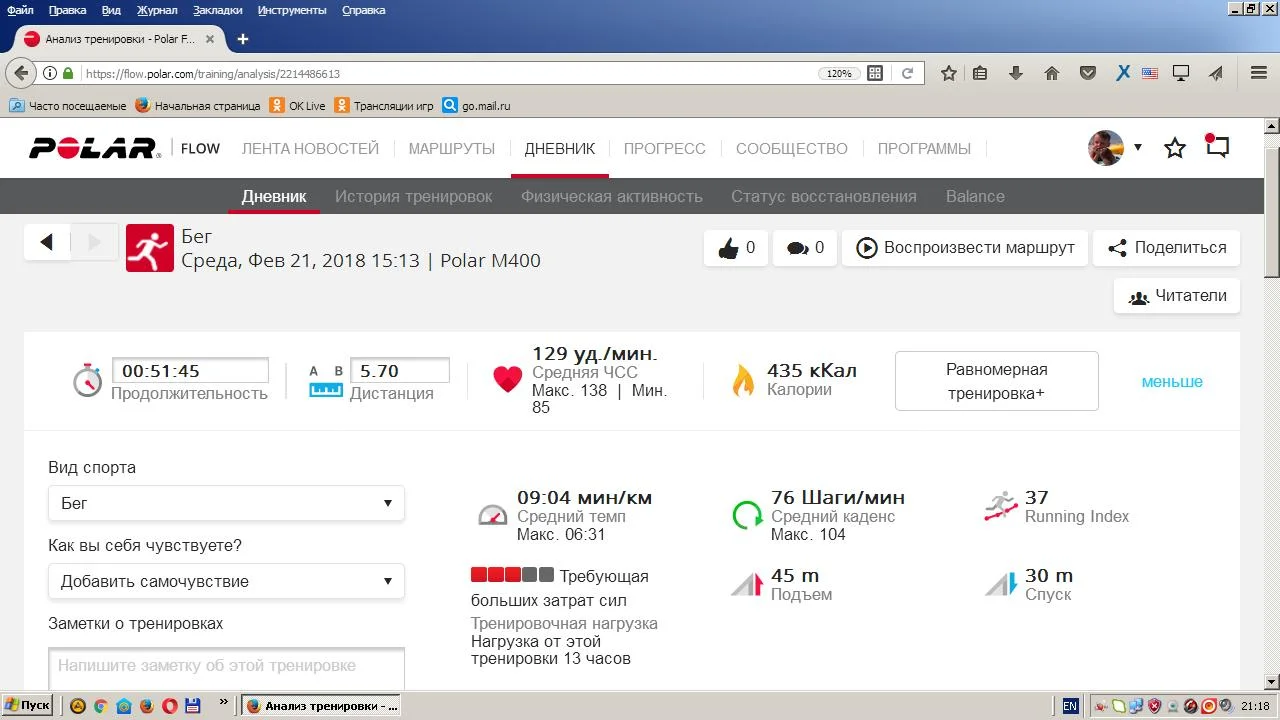Screen dimensions: 1280x720
Task: Click the duration field 00:51:45
Action: tap(190, 371)
